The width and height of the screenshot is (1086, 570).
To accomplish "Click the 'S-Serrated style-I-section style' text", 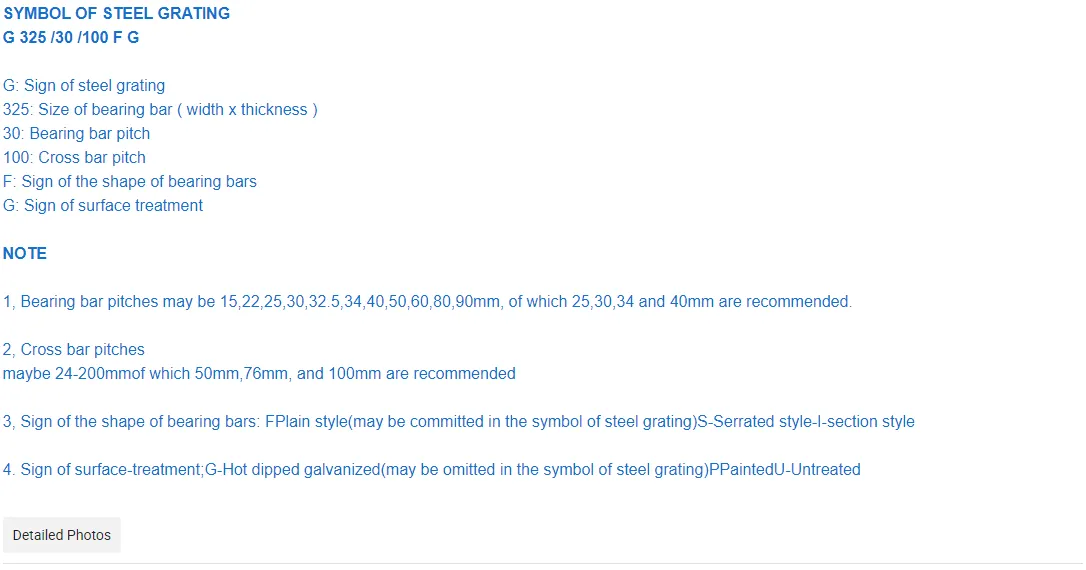I will pos(805,422).
